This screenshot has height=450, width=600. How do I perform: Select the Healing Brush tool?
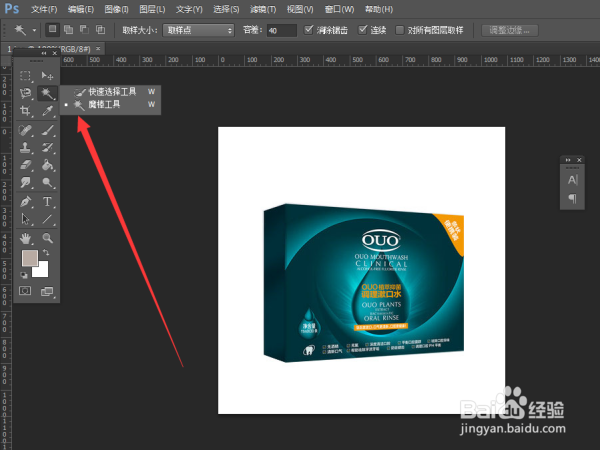tap(25, 130)
